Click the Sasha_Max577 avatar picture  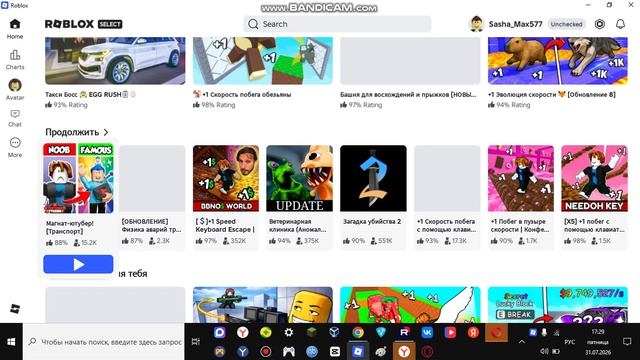476,24
